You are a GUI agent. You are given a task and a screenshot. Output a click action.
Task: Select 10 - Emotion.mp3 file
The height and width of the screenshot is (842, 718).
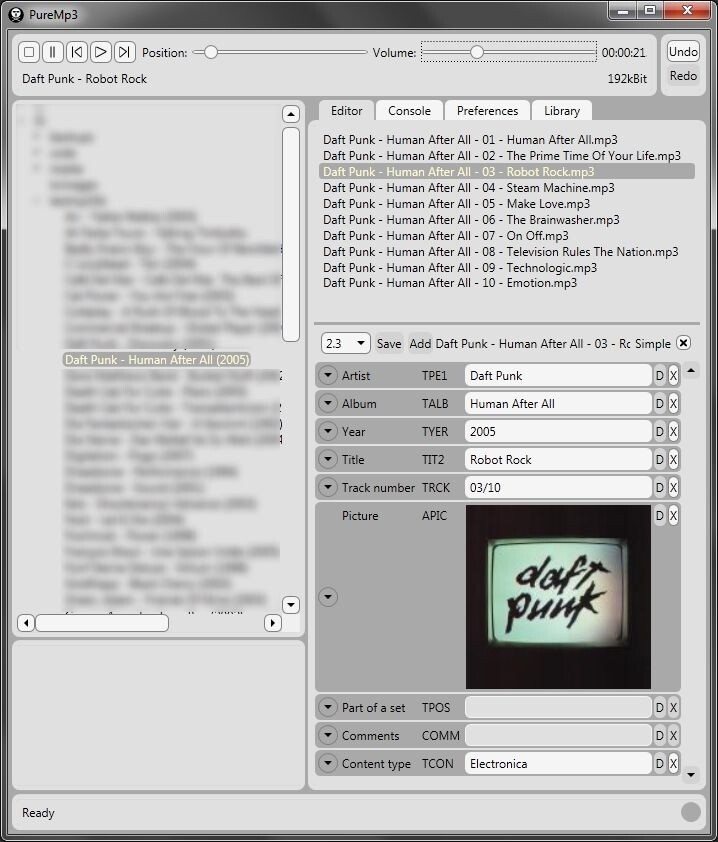tap(449, 282)
